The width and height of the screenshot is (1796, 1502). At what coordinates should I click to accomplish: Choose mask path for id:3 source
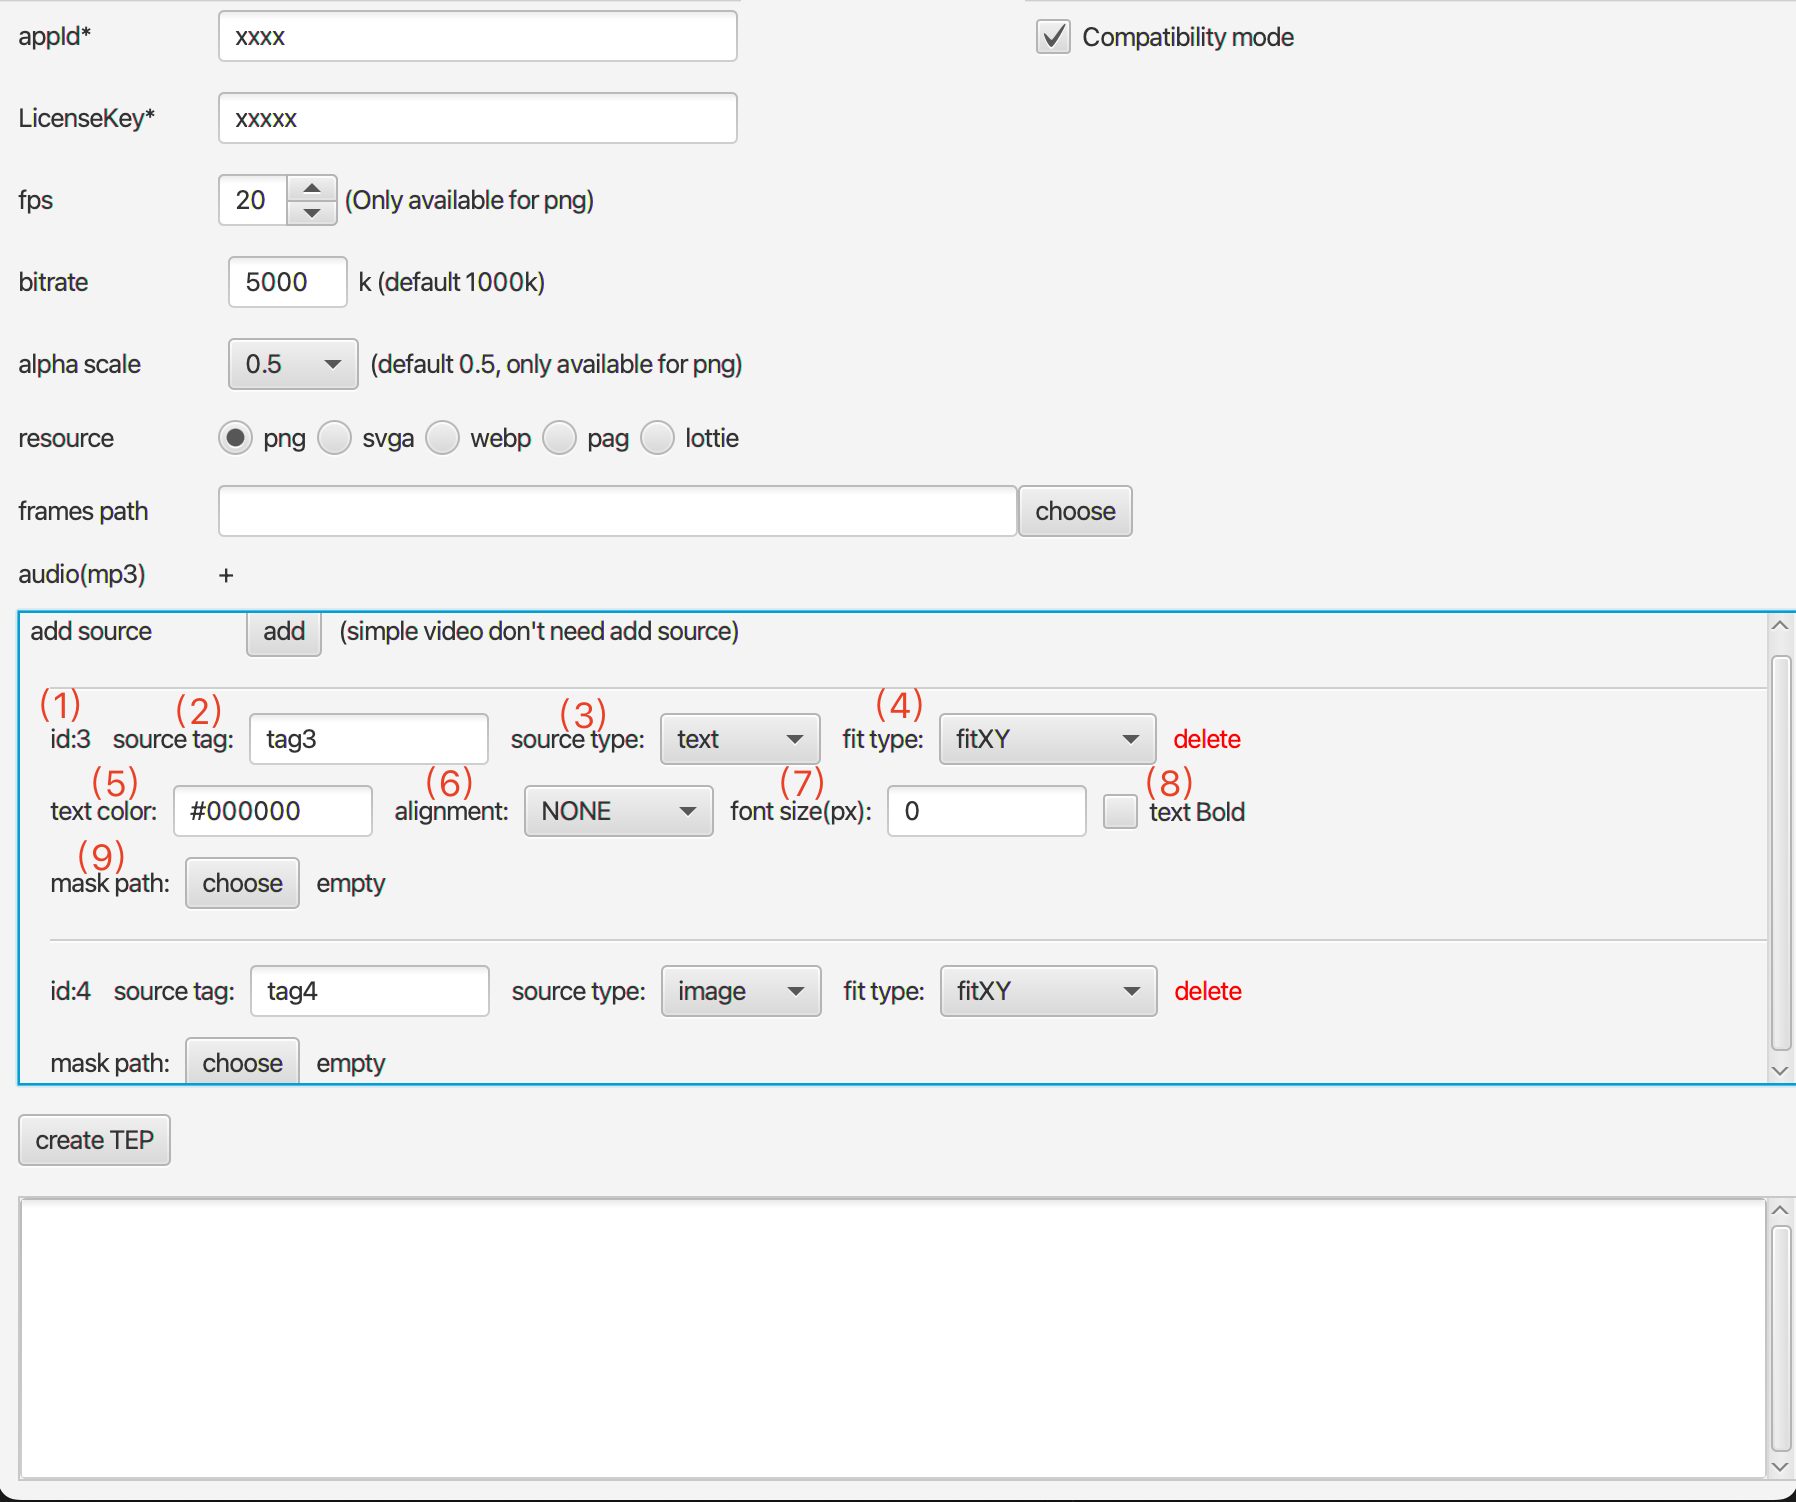coord(243,883)
